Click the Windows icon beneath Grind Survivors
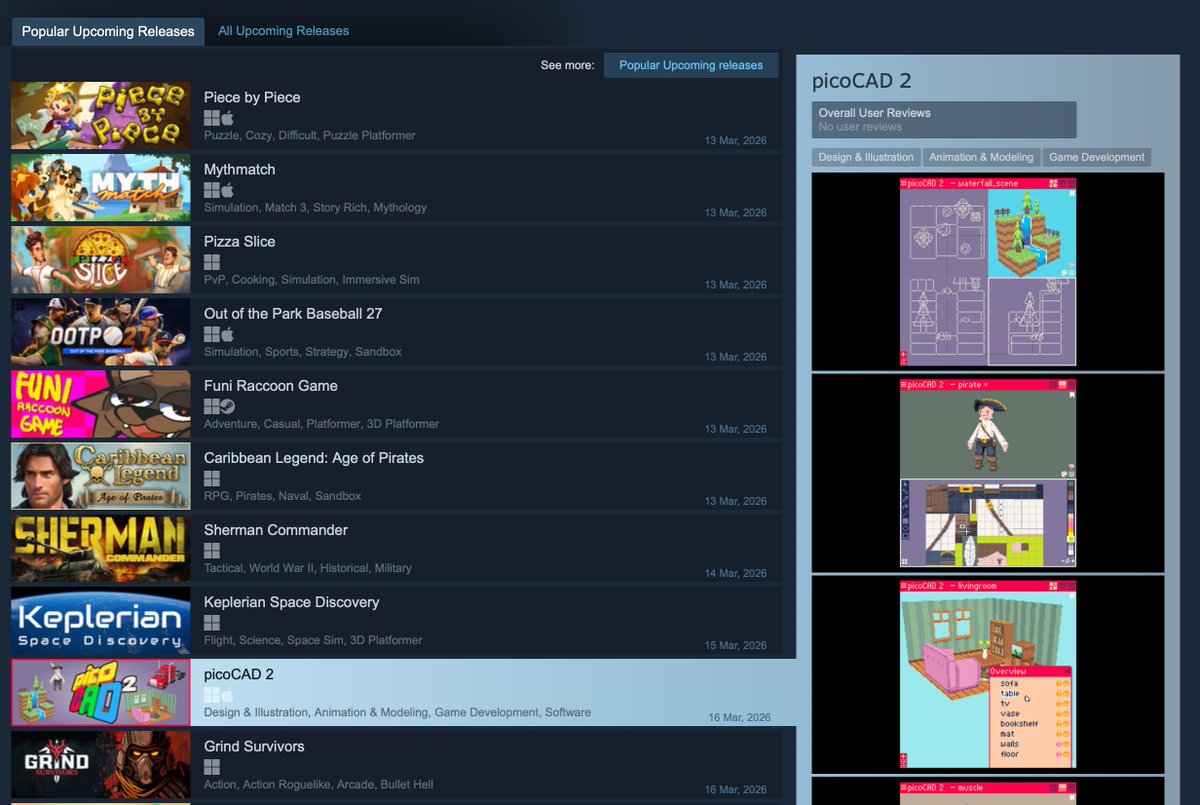 211,766
